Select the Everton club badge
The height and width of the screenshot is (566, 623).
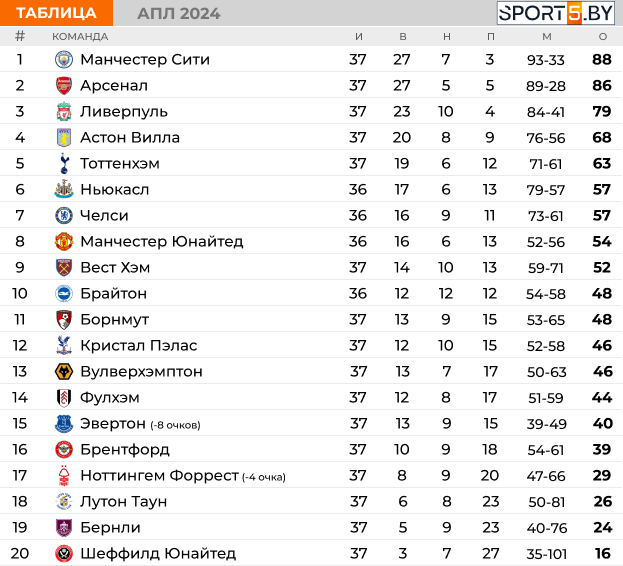[64, 424]
